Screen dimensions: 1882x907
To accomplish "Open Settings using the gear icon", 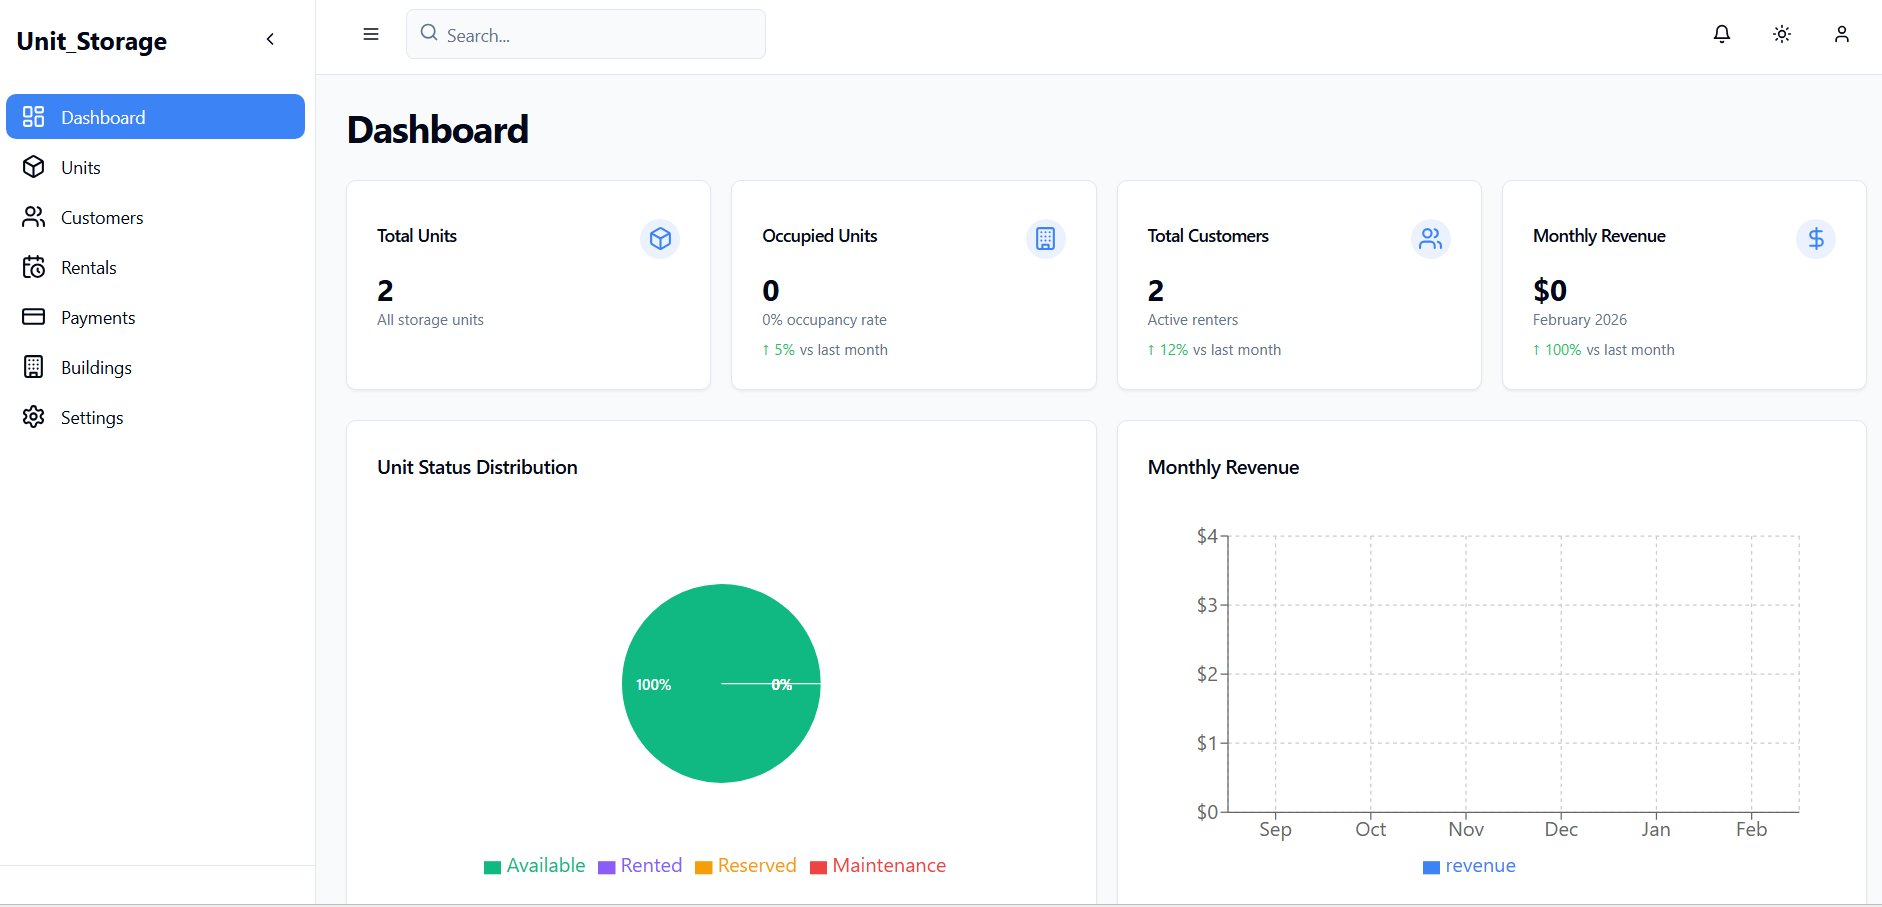I will coord(34,417).
